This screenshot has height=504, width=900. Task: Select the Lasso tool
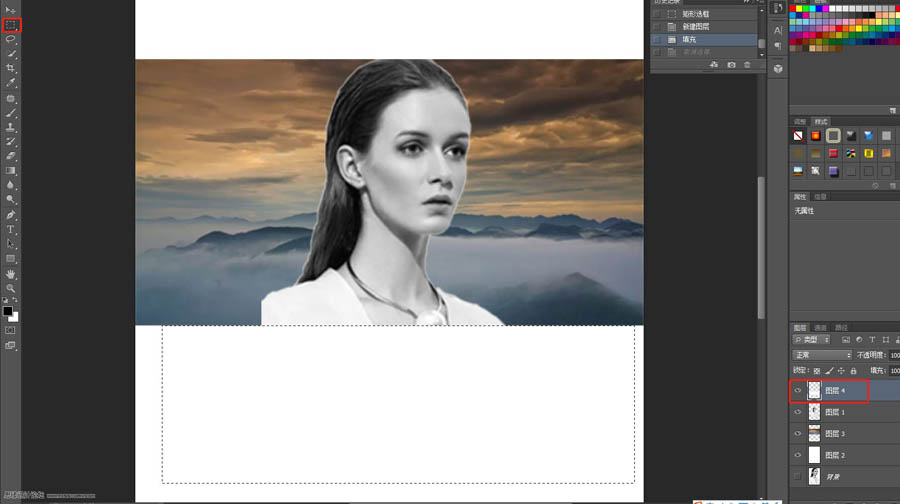coord(10,40)
